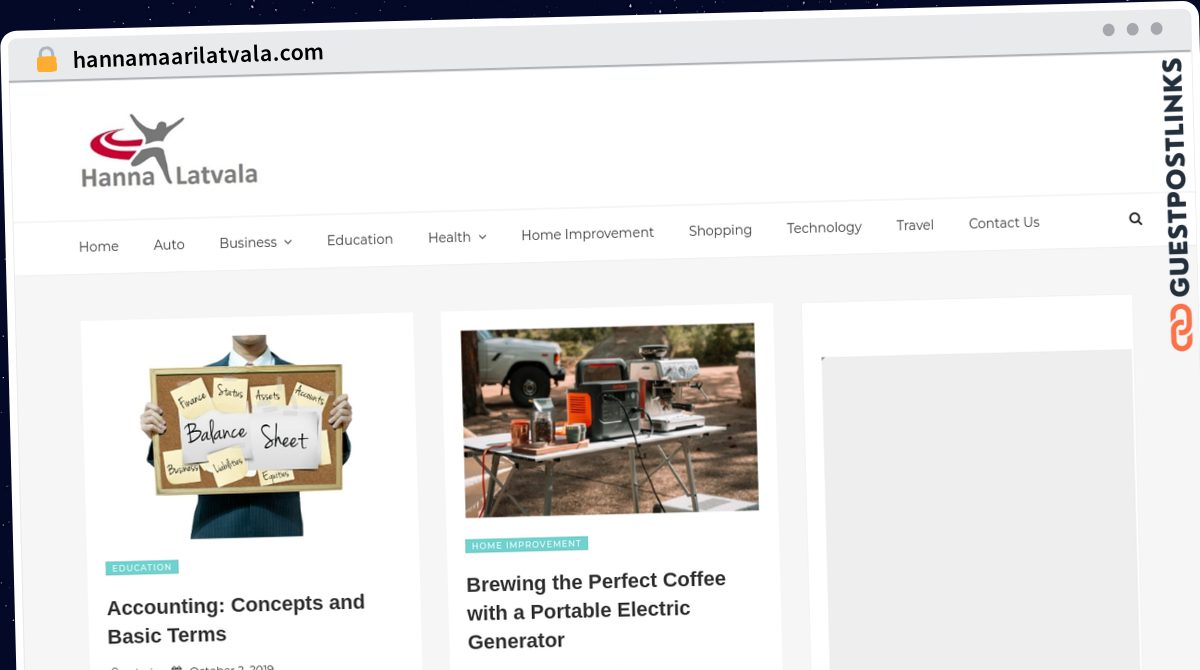
Task: Click the Hanna Latvala site logo
Action: click(x=169, y=151)
